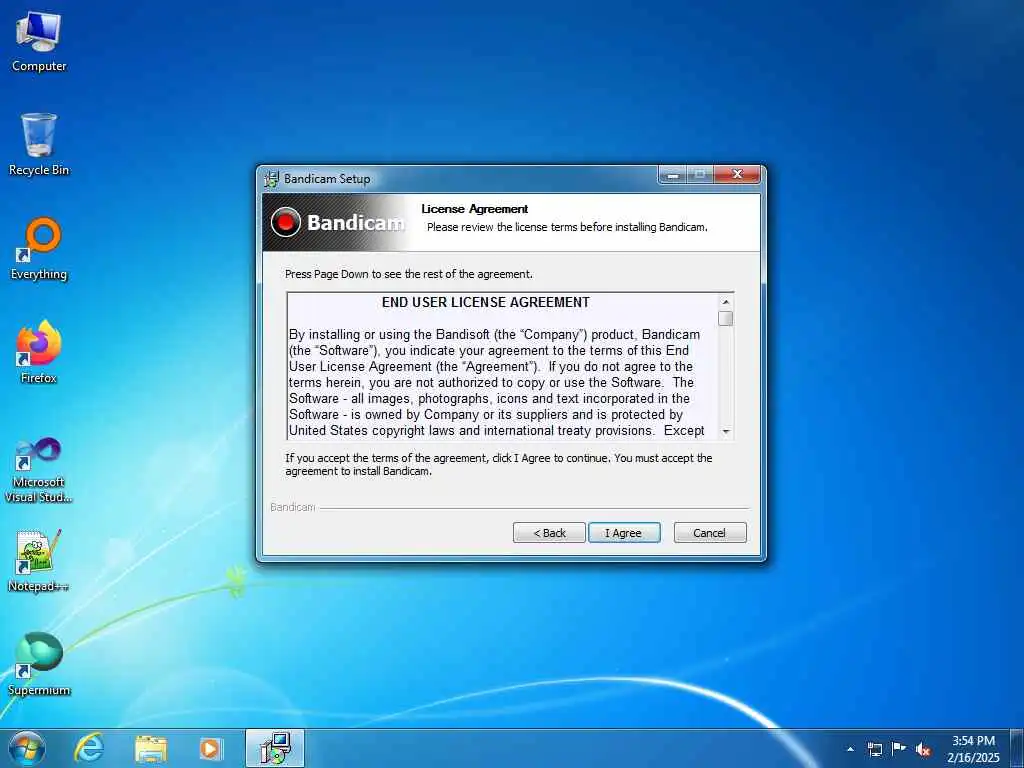Screen dimensions: 1024x768
Task: Open the Computer desktop icon
Action: pos(39,42)
